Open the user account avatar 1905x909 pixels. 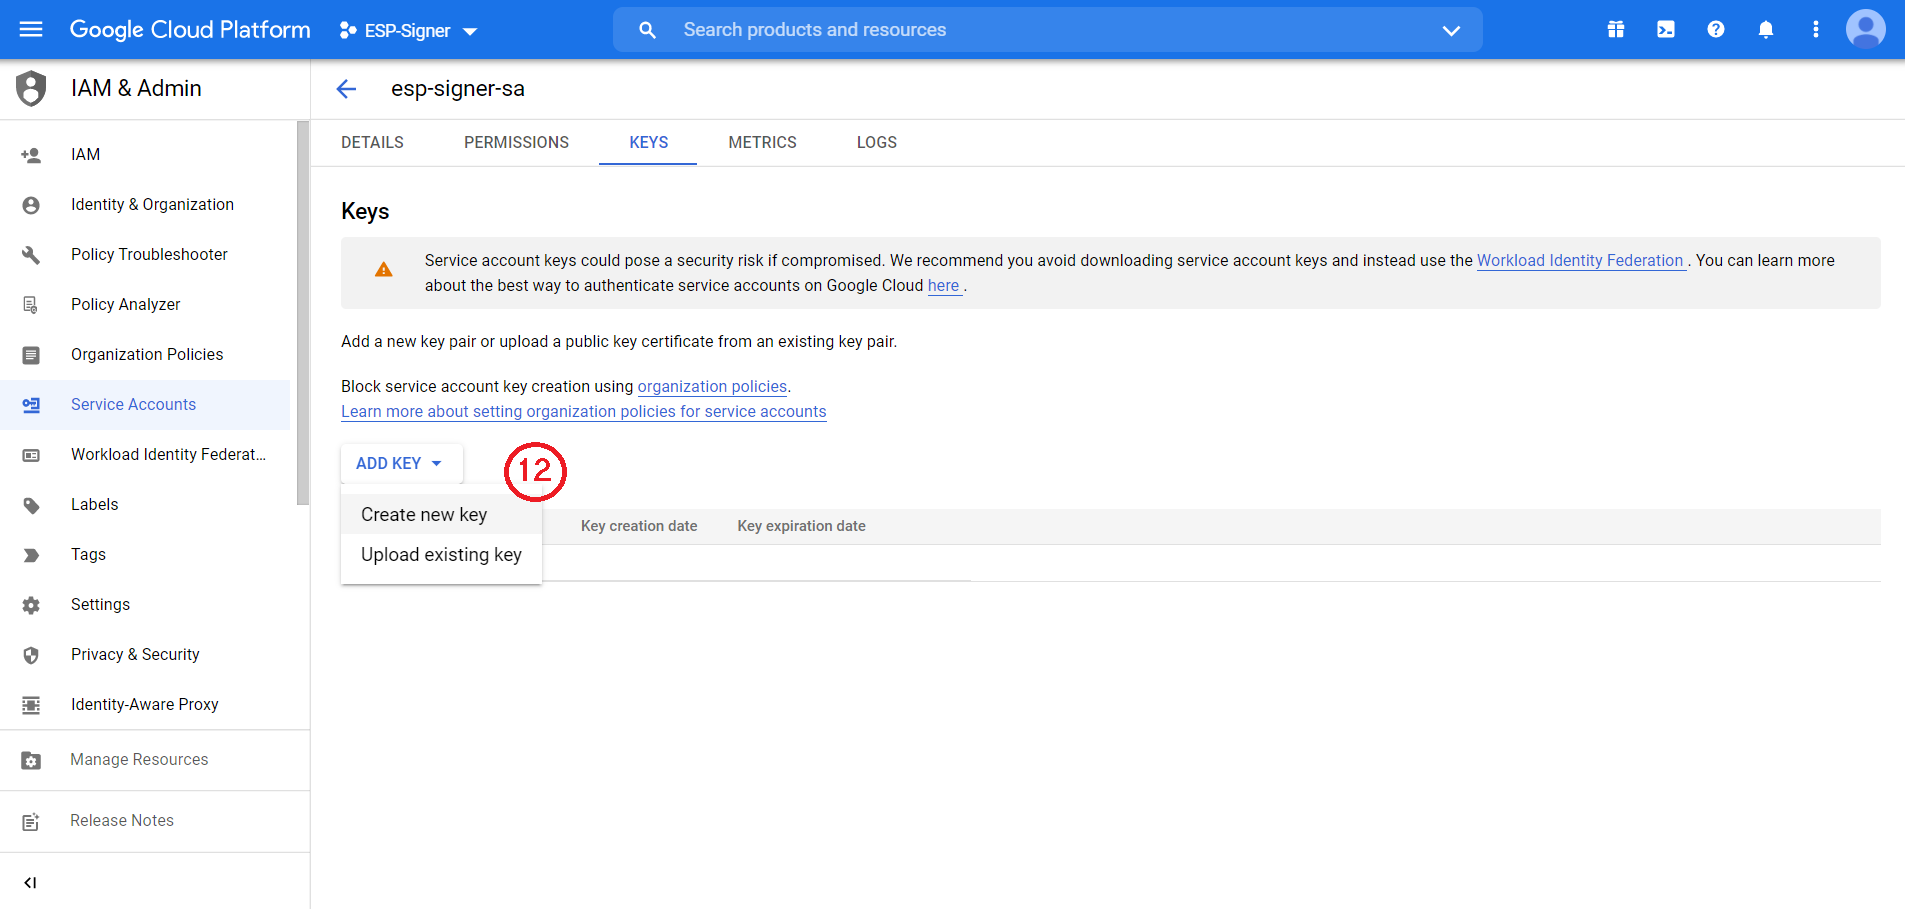[x=1866, y=29]
